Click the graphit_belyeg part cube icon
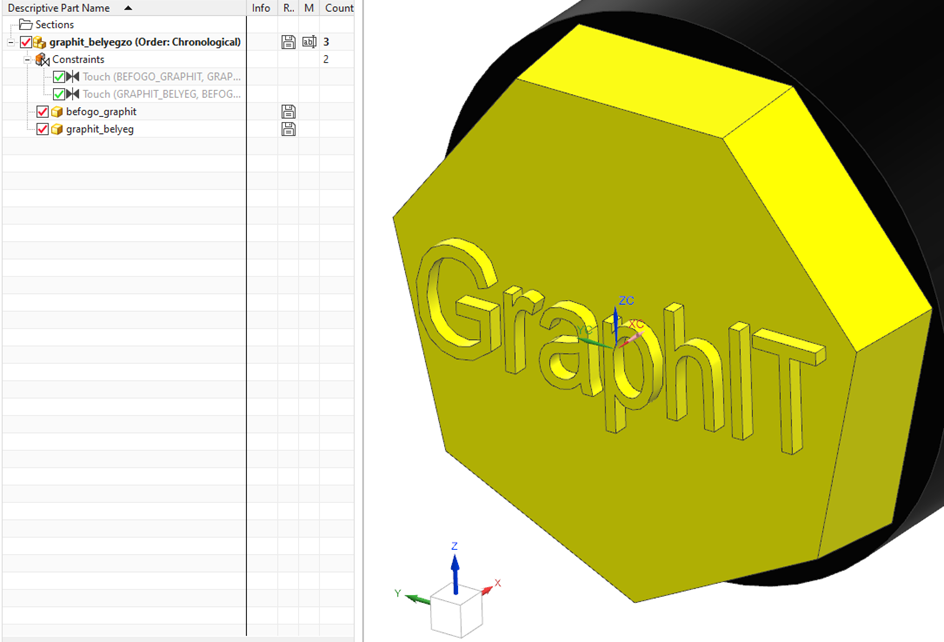The height and width of the screenshot is (642, 944). point(57,130)
